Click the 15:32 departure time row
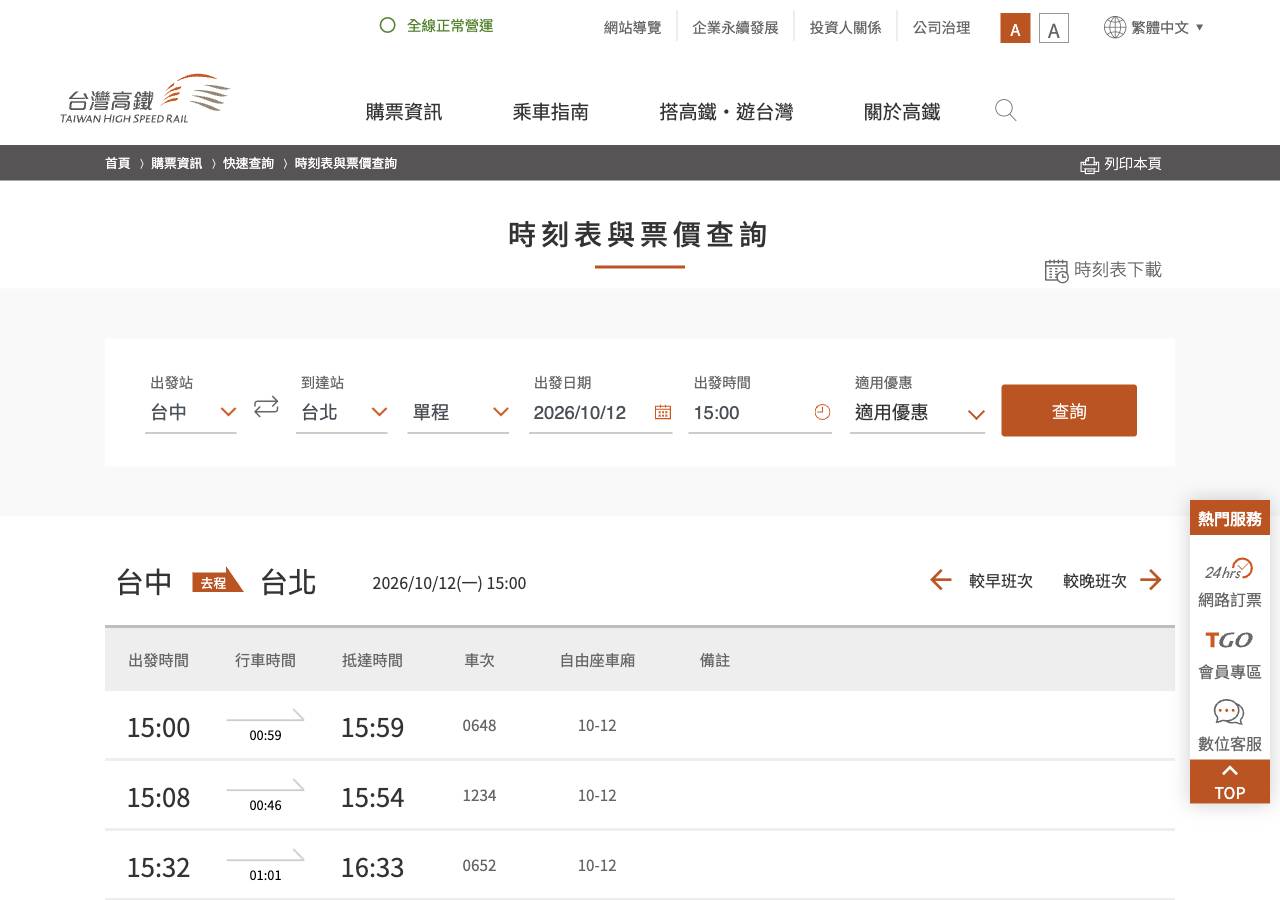Viewport: 1280px width, 900px height. coord(640,866)
